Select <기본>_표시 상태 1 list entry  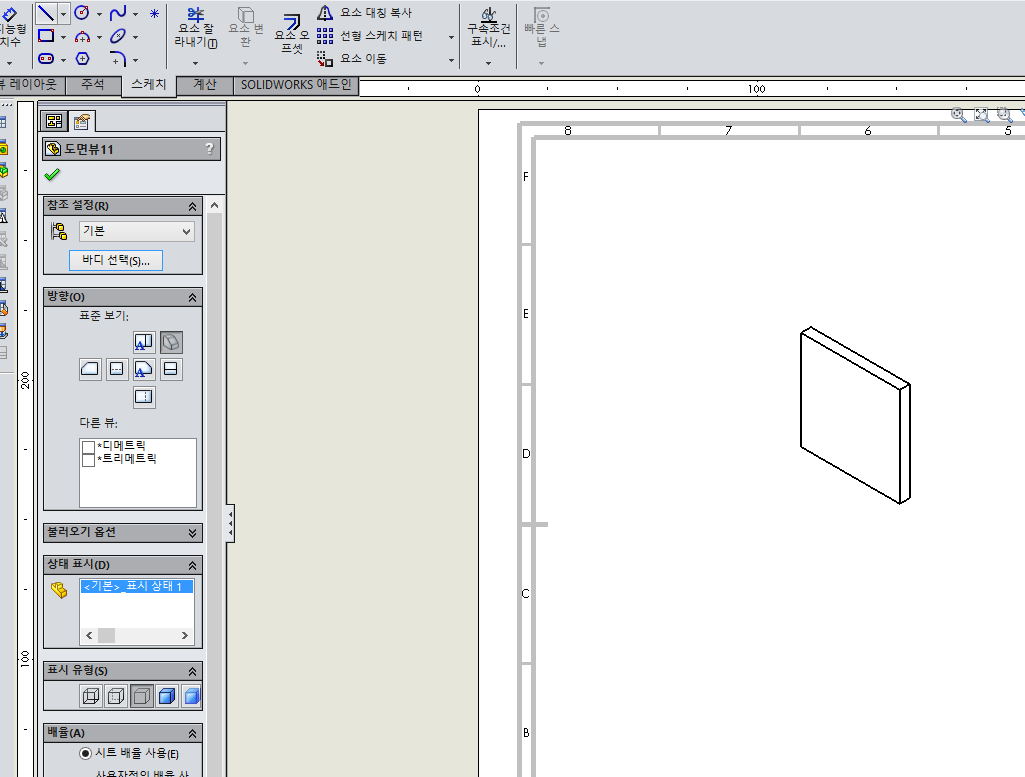(x=137, y=586)
